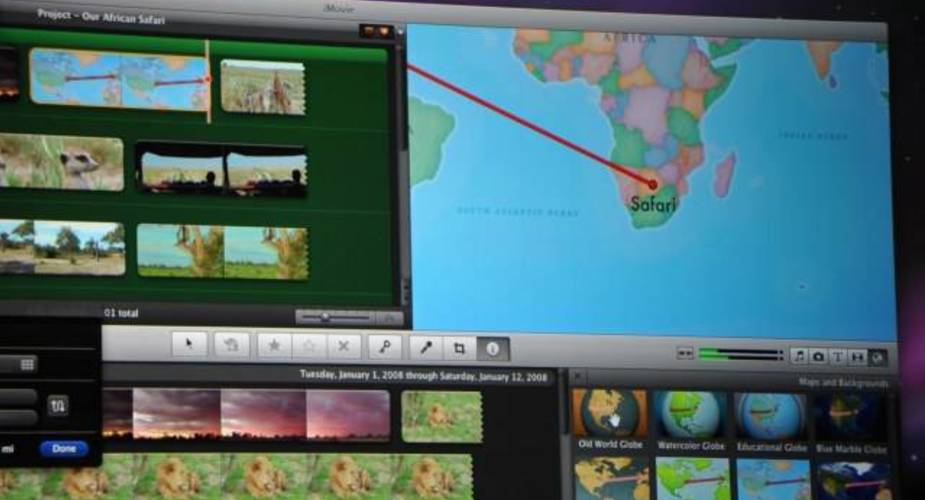
Task: Open the inspector info button
Action: pos(492,349)
